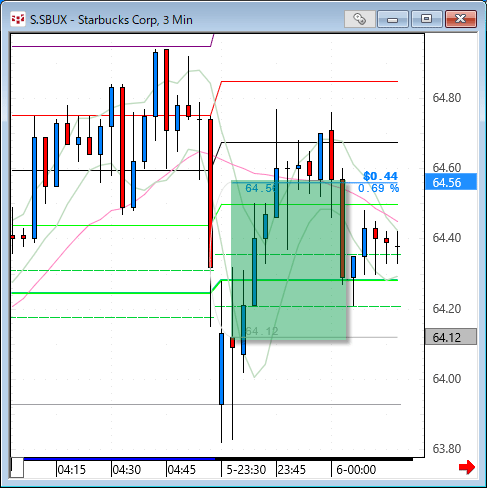The height and width of the screenshot is (488, 487).
Task: Click the 04:30 time axis label
Action: [x=126, y=470]
